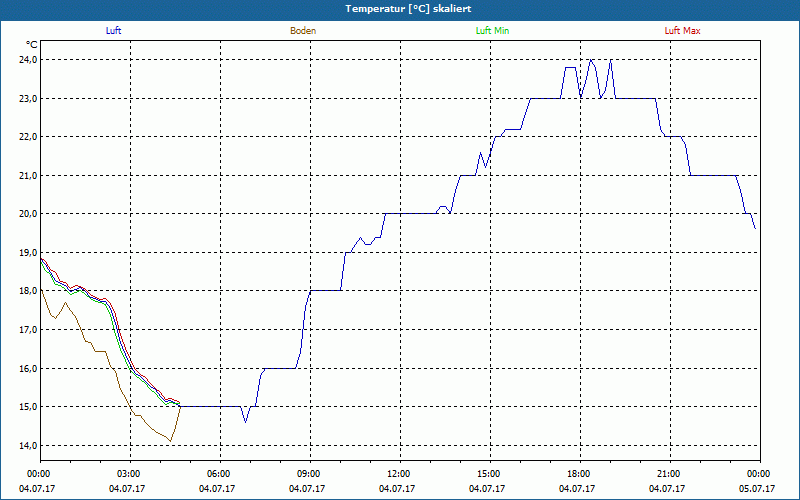Image resolution: width=800 pixels, height=500 pixels.
Task: Click the 16,0 y-axis value
Action: pos(29,368)
